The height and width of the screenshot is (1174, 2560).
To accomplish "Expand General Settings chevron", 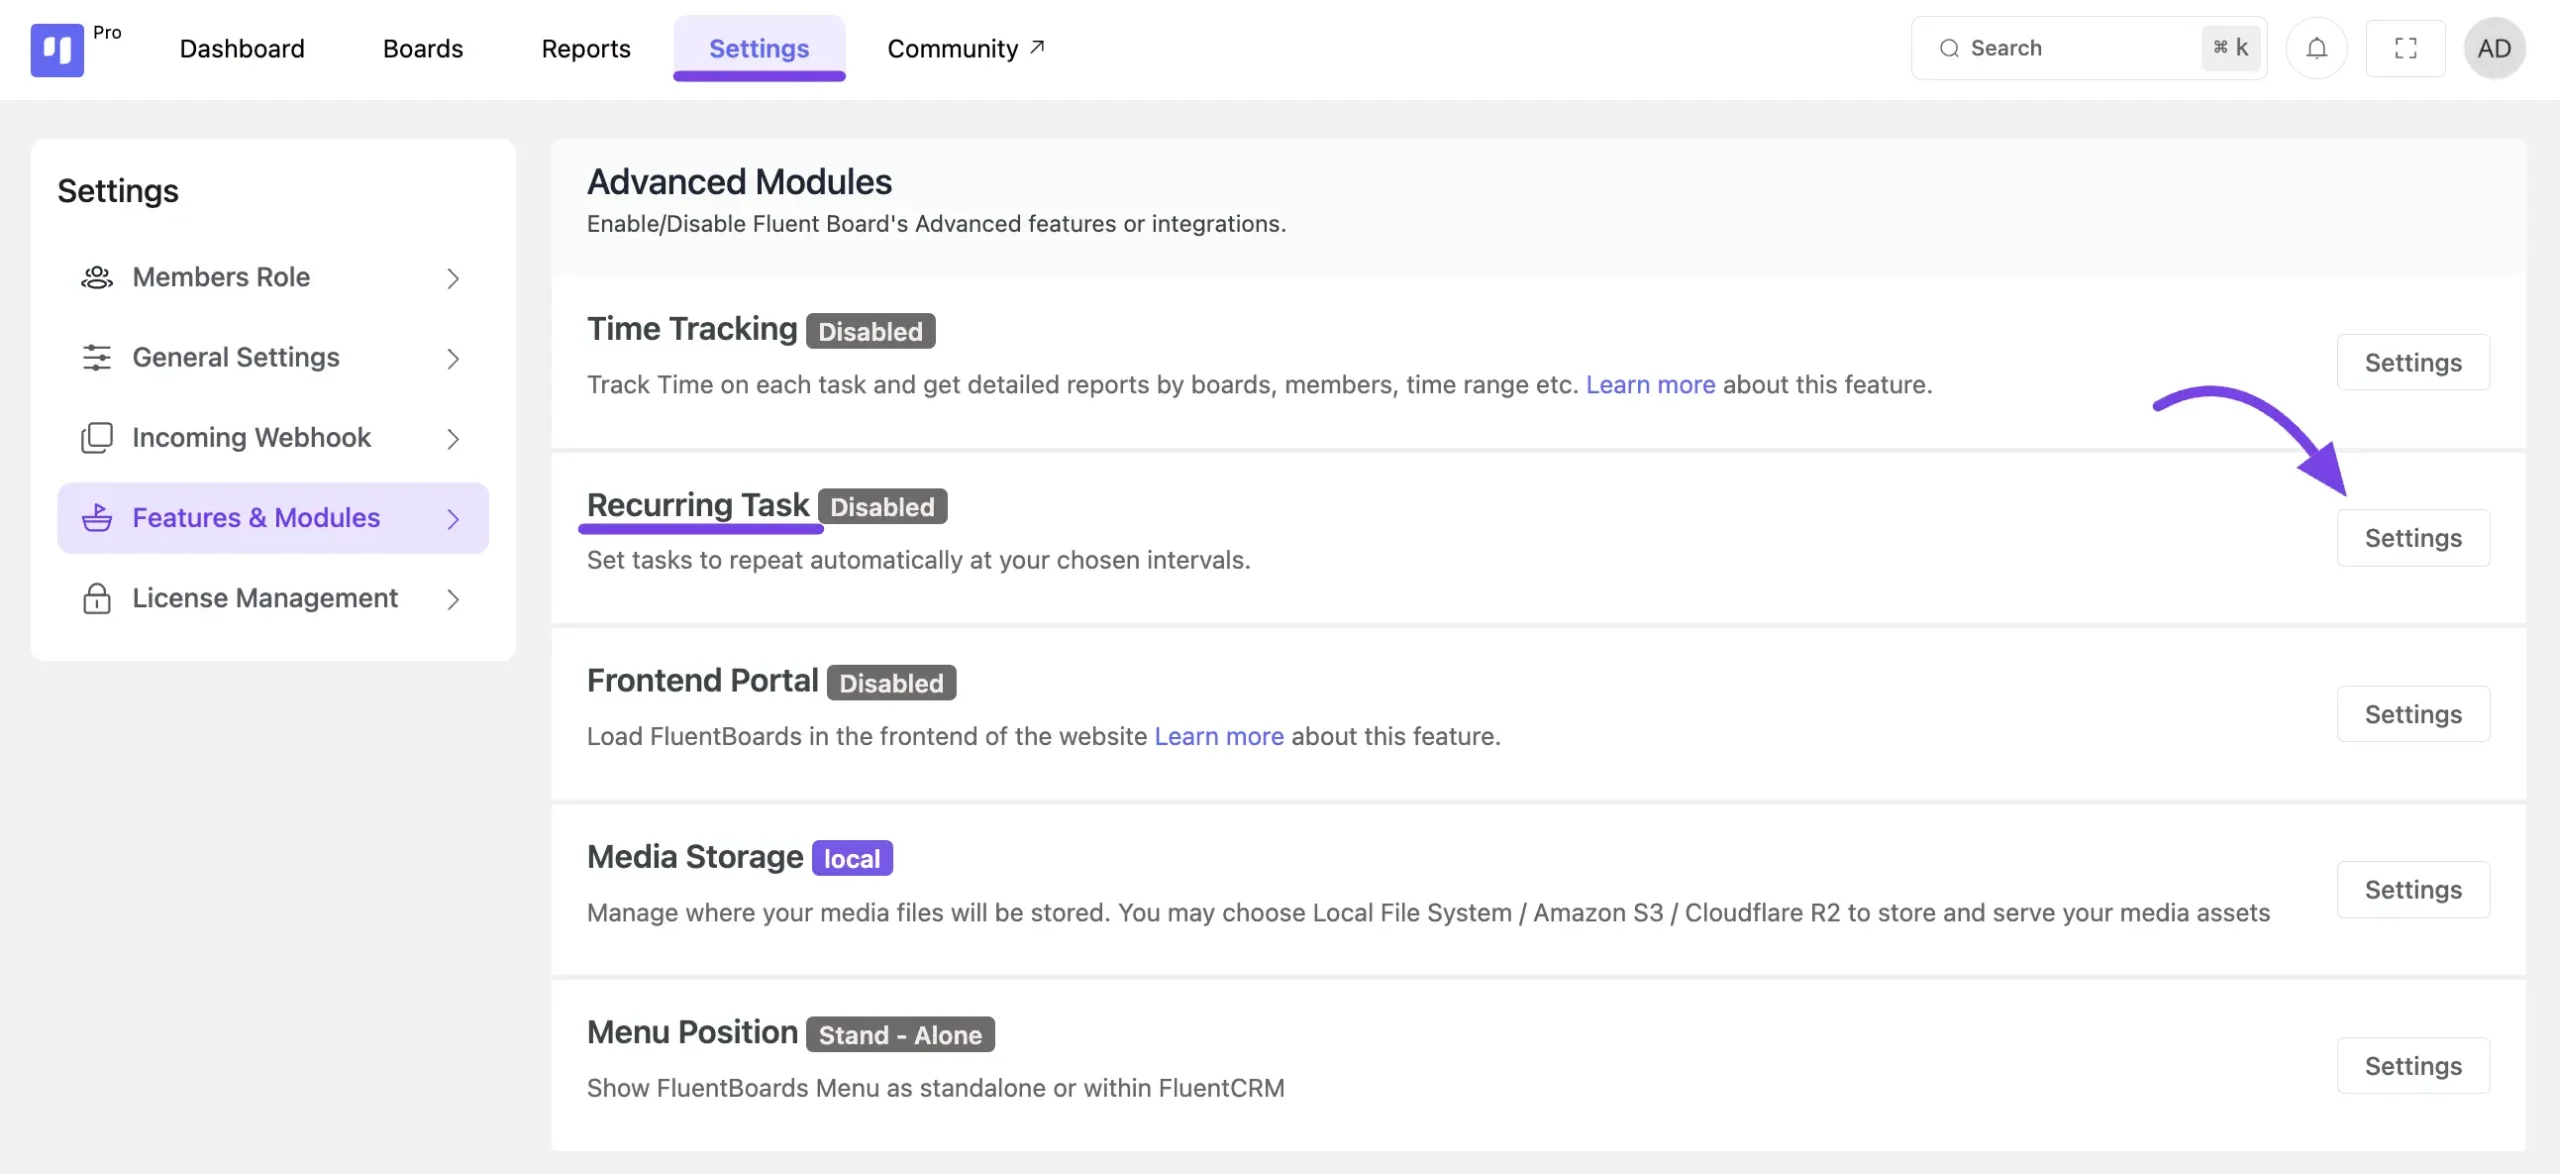I will pos(453,358).
